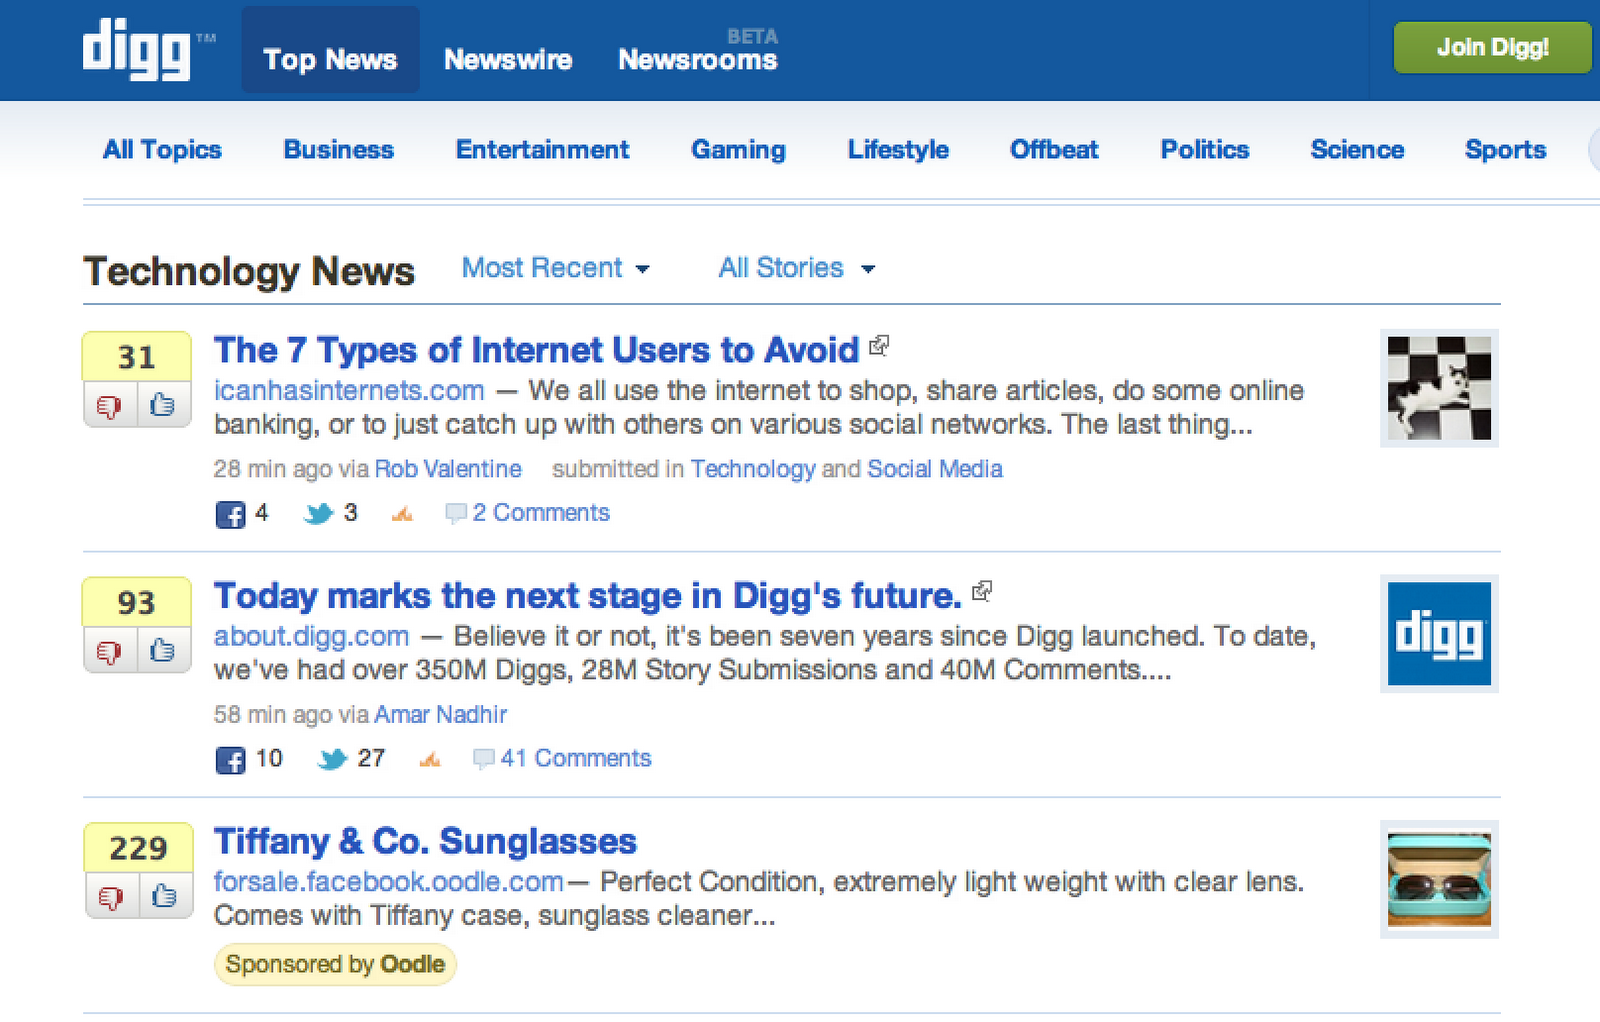1600x1022 pixels.
Task: Open the Newsrooms beta tab
Action: [x=698, y=59]
